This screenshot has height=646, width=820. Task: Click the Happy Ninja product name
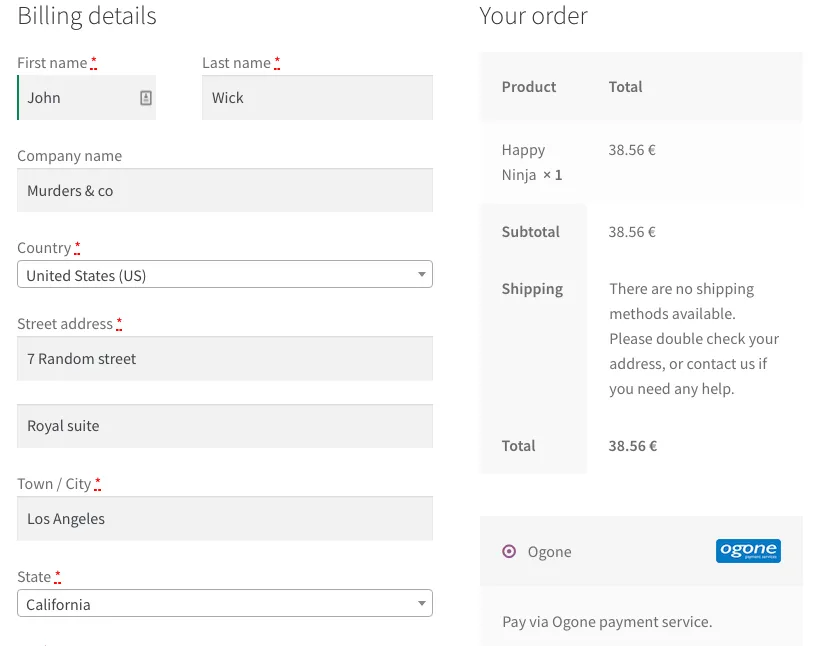[x=524, y=162]
